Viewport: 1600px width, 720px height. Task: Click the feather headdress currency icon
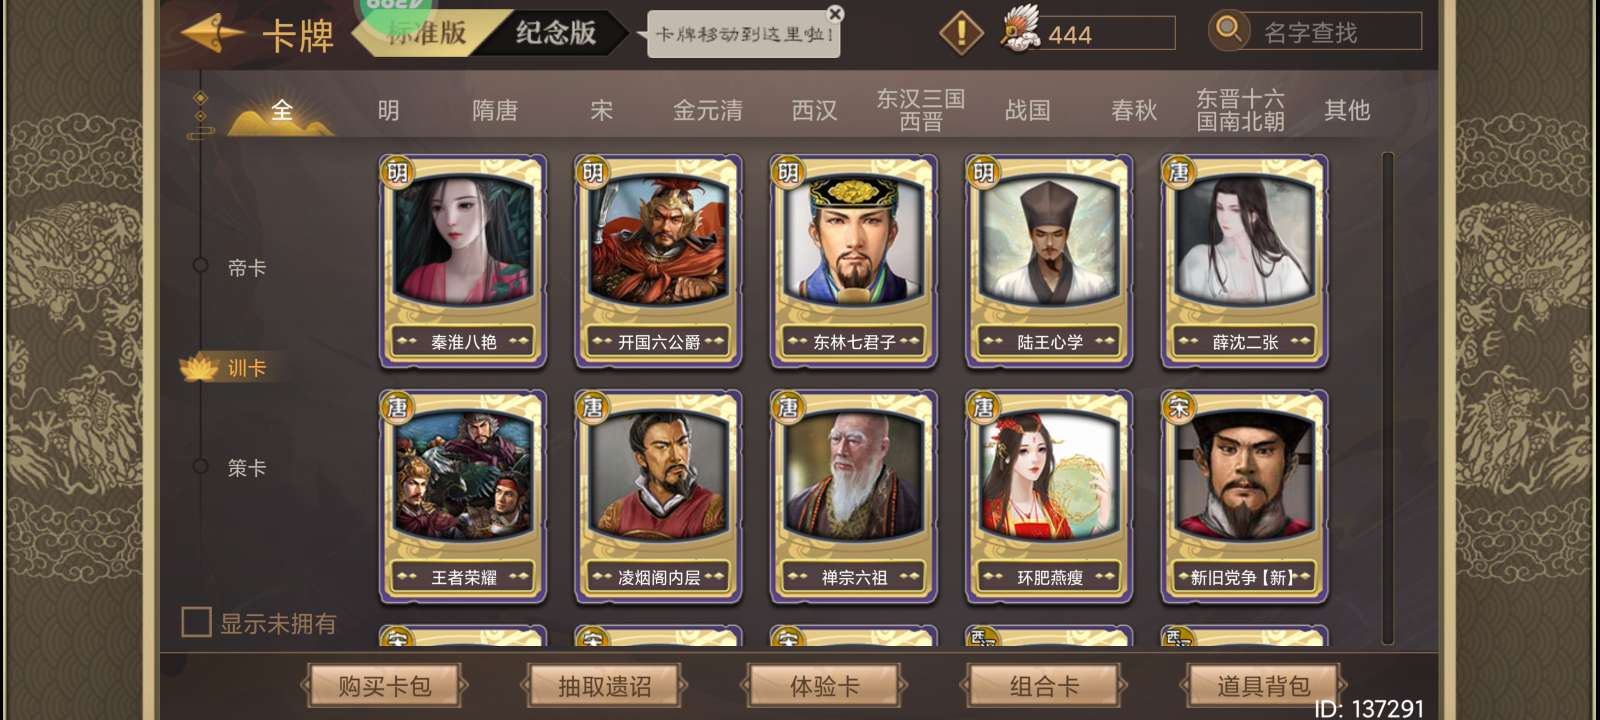click(1020, 31)
